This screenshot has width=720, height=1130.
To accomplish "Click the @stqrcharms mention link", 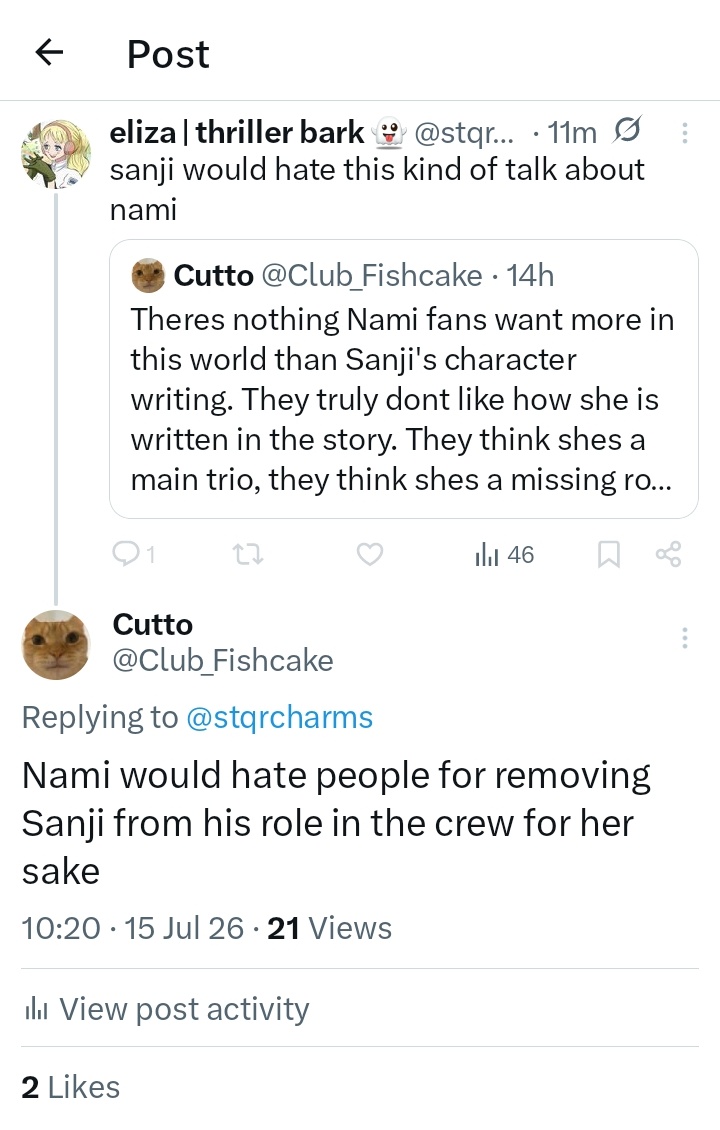I will 280,717.
